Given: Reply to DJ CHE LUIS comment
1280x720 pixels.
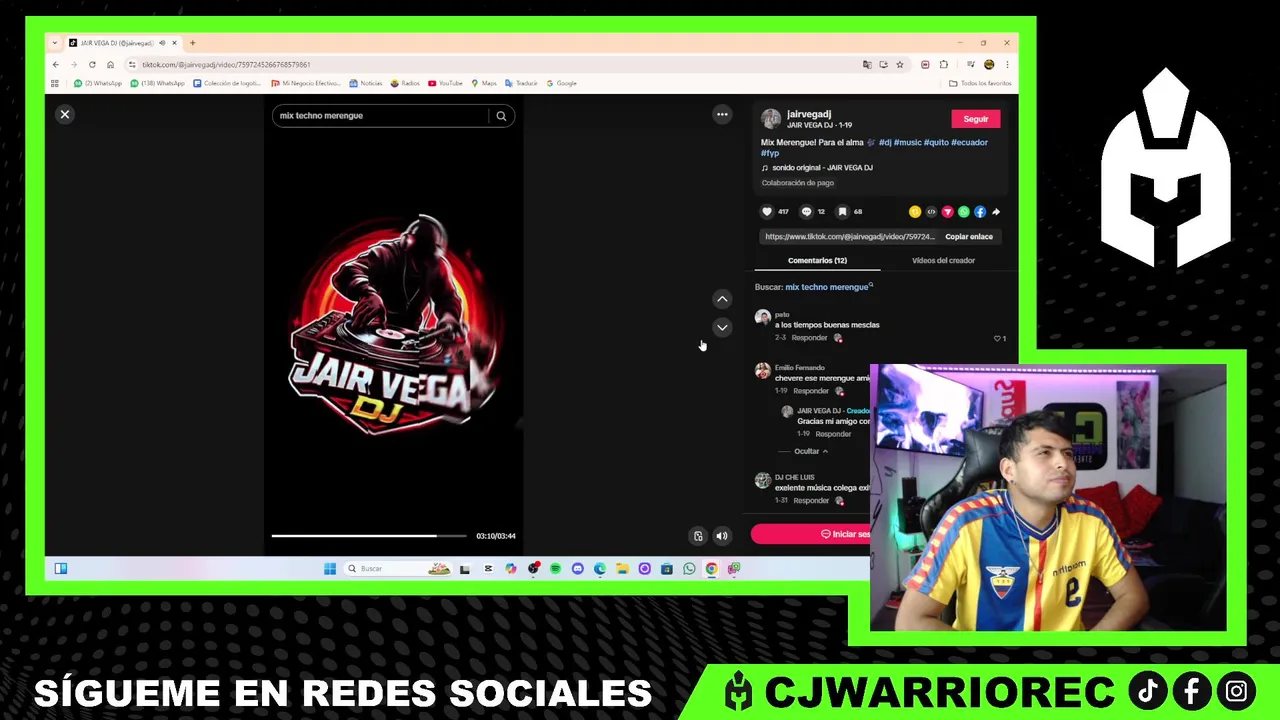Looking at the screenshot, I should 811,501.
